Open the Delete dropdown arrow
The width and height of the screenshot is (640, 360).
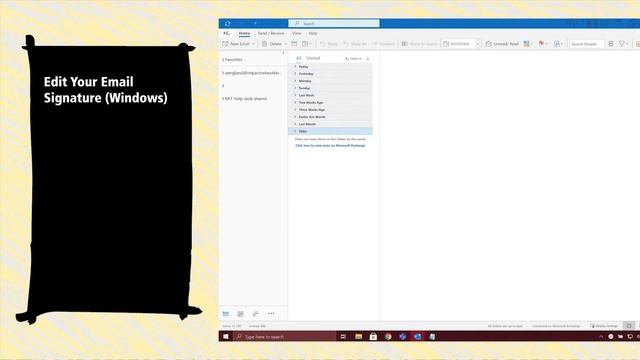[285, 44]
